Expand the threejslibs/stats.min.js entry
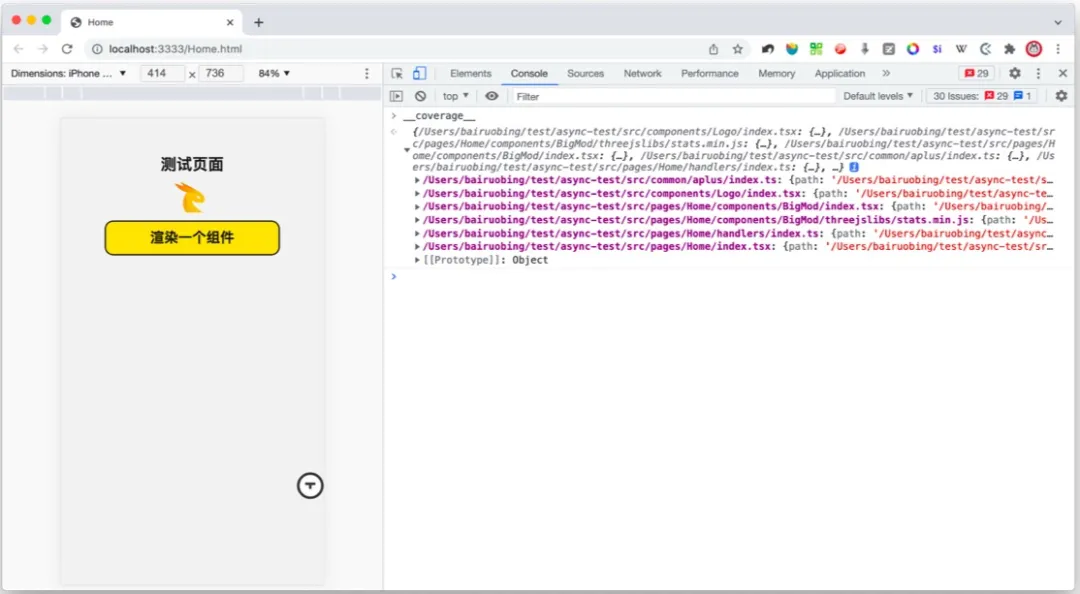 coord(417,221)
